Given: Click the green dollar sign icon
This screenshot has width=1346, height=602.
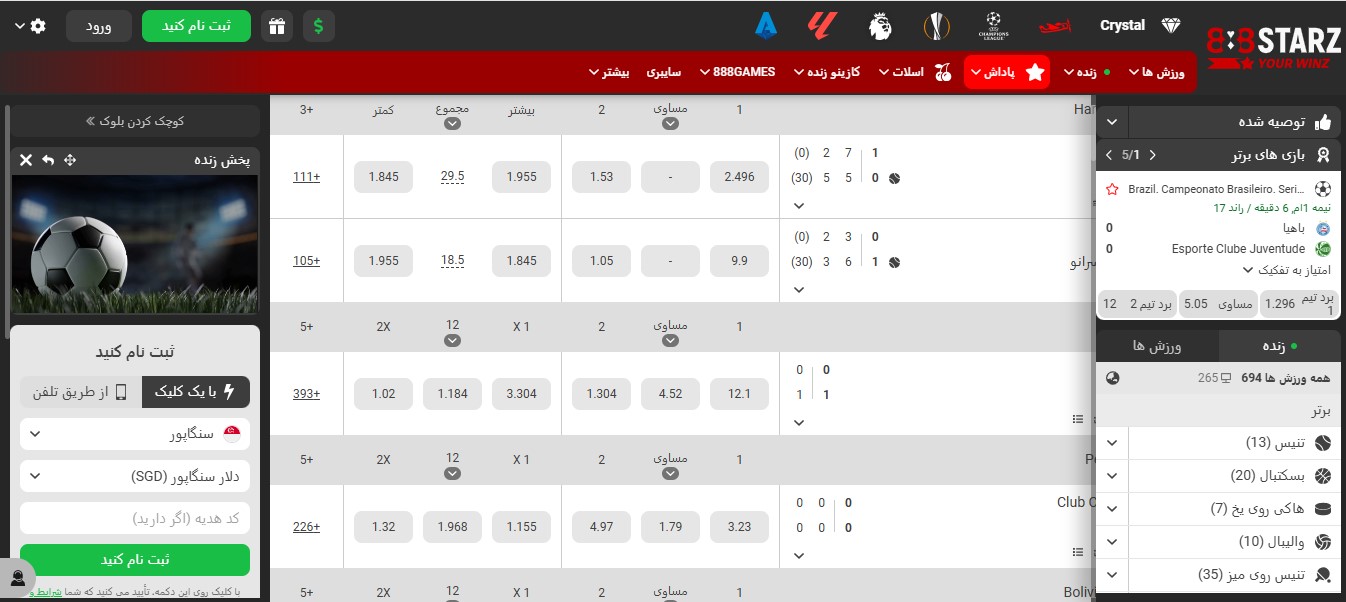Looking at the screenshot, I should (x=318, y=26).
